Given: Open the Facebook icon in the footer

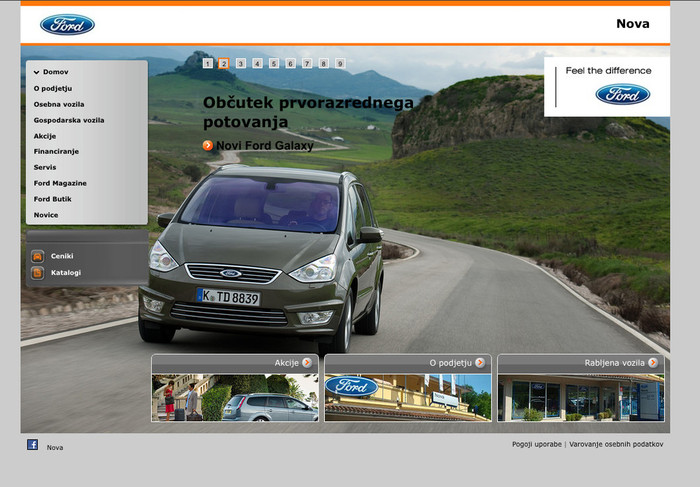Looking at the screenshot, I should 32,444.
